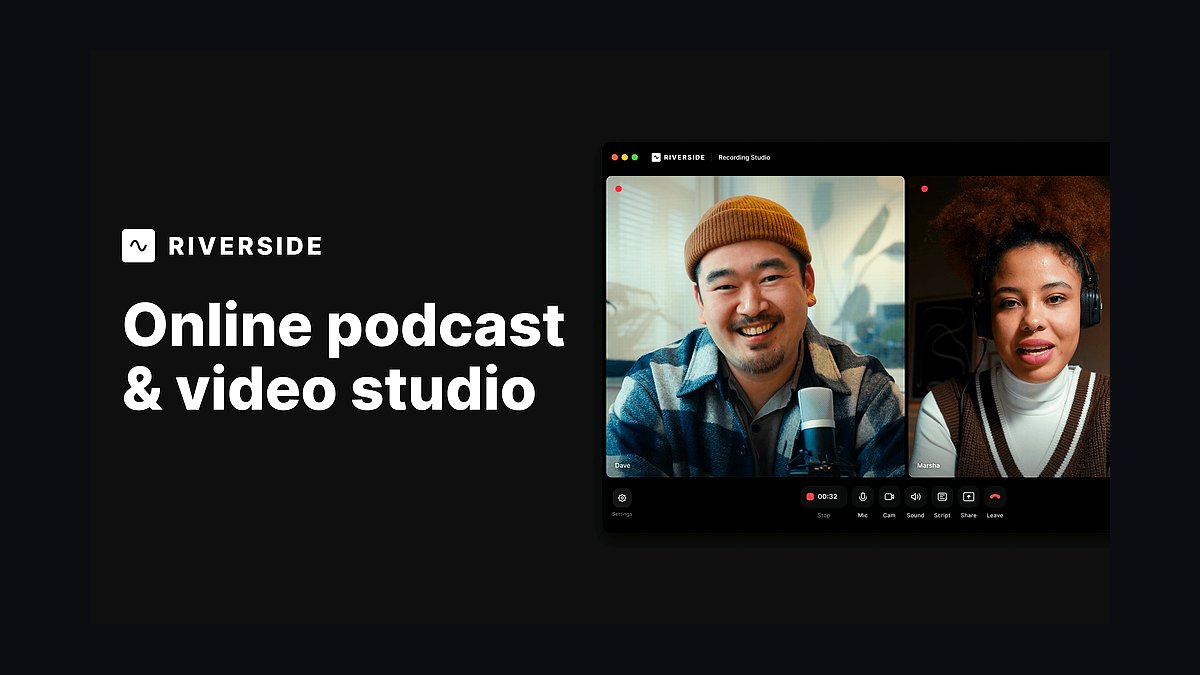The height and width of the screenshot is (675, 1200).
Task: Select Marsha's video tile
Action: click(1009, 327)
